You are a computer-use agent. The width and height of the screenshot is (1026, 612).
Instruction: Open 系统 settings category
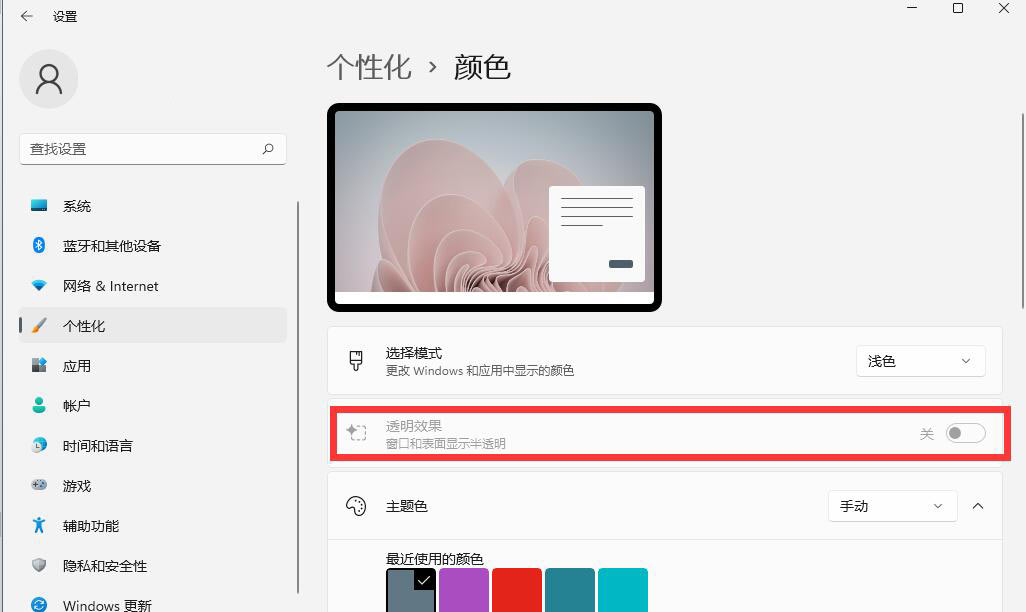tap(152, 206)
